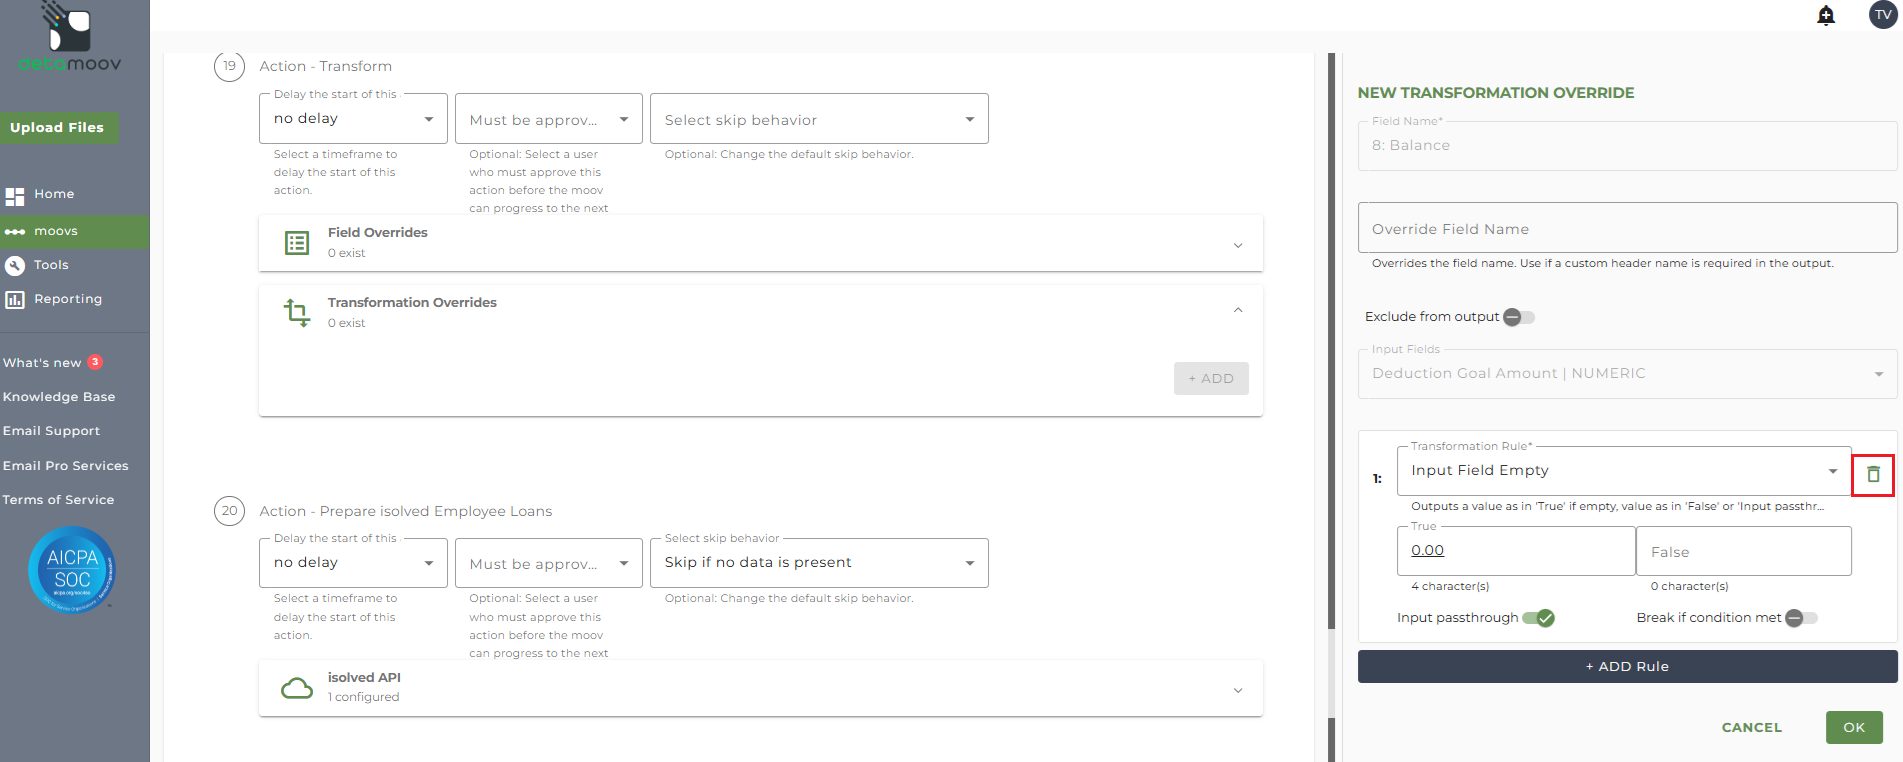Click the Upload Files button
The width and height of the screenshot is (1903, 762).
[x=57, y=127]
